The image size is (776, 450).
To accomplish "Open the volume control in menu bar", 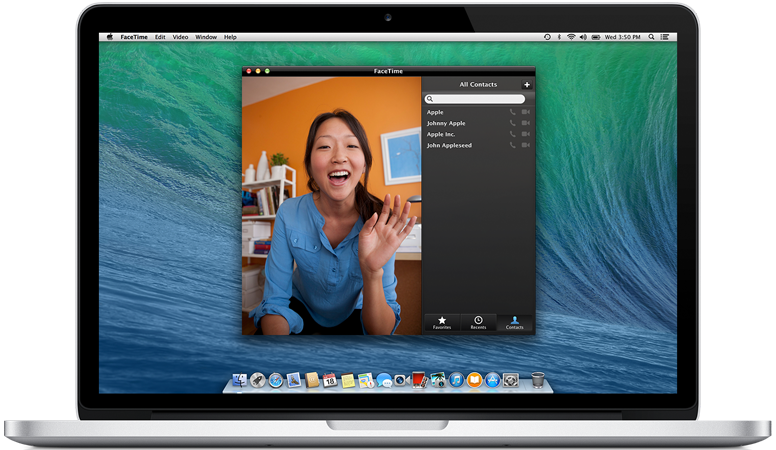I will pyautogui.click(x=583, y=37).
